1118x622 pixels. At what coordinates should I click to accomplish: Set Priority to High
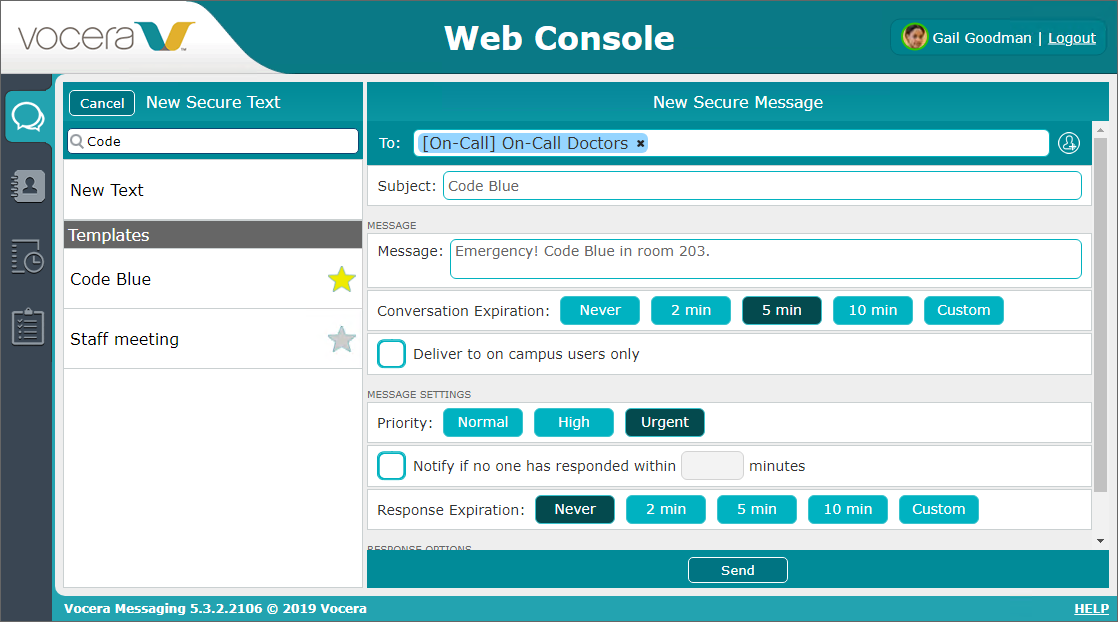(574, 422)
